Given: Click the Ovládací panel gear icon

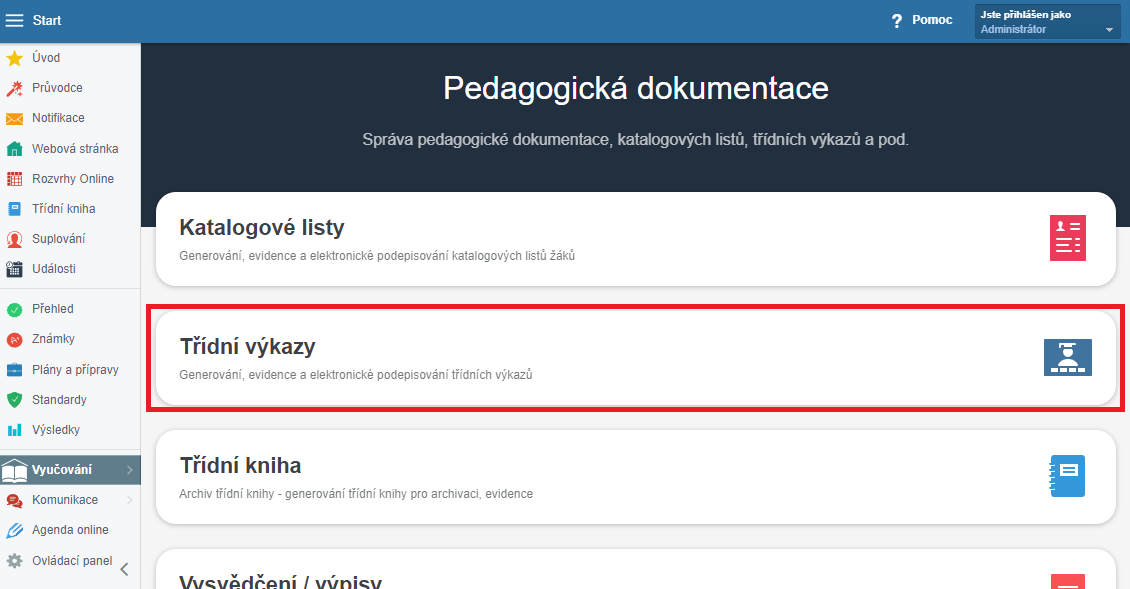Looking at the screenshot, I should point(14,561).
